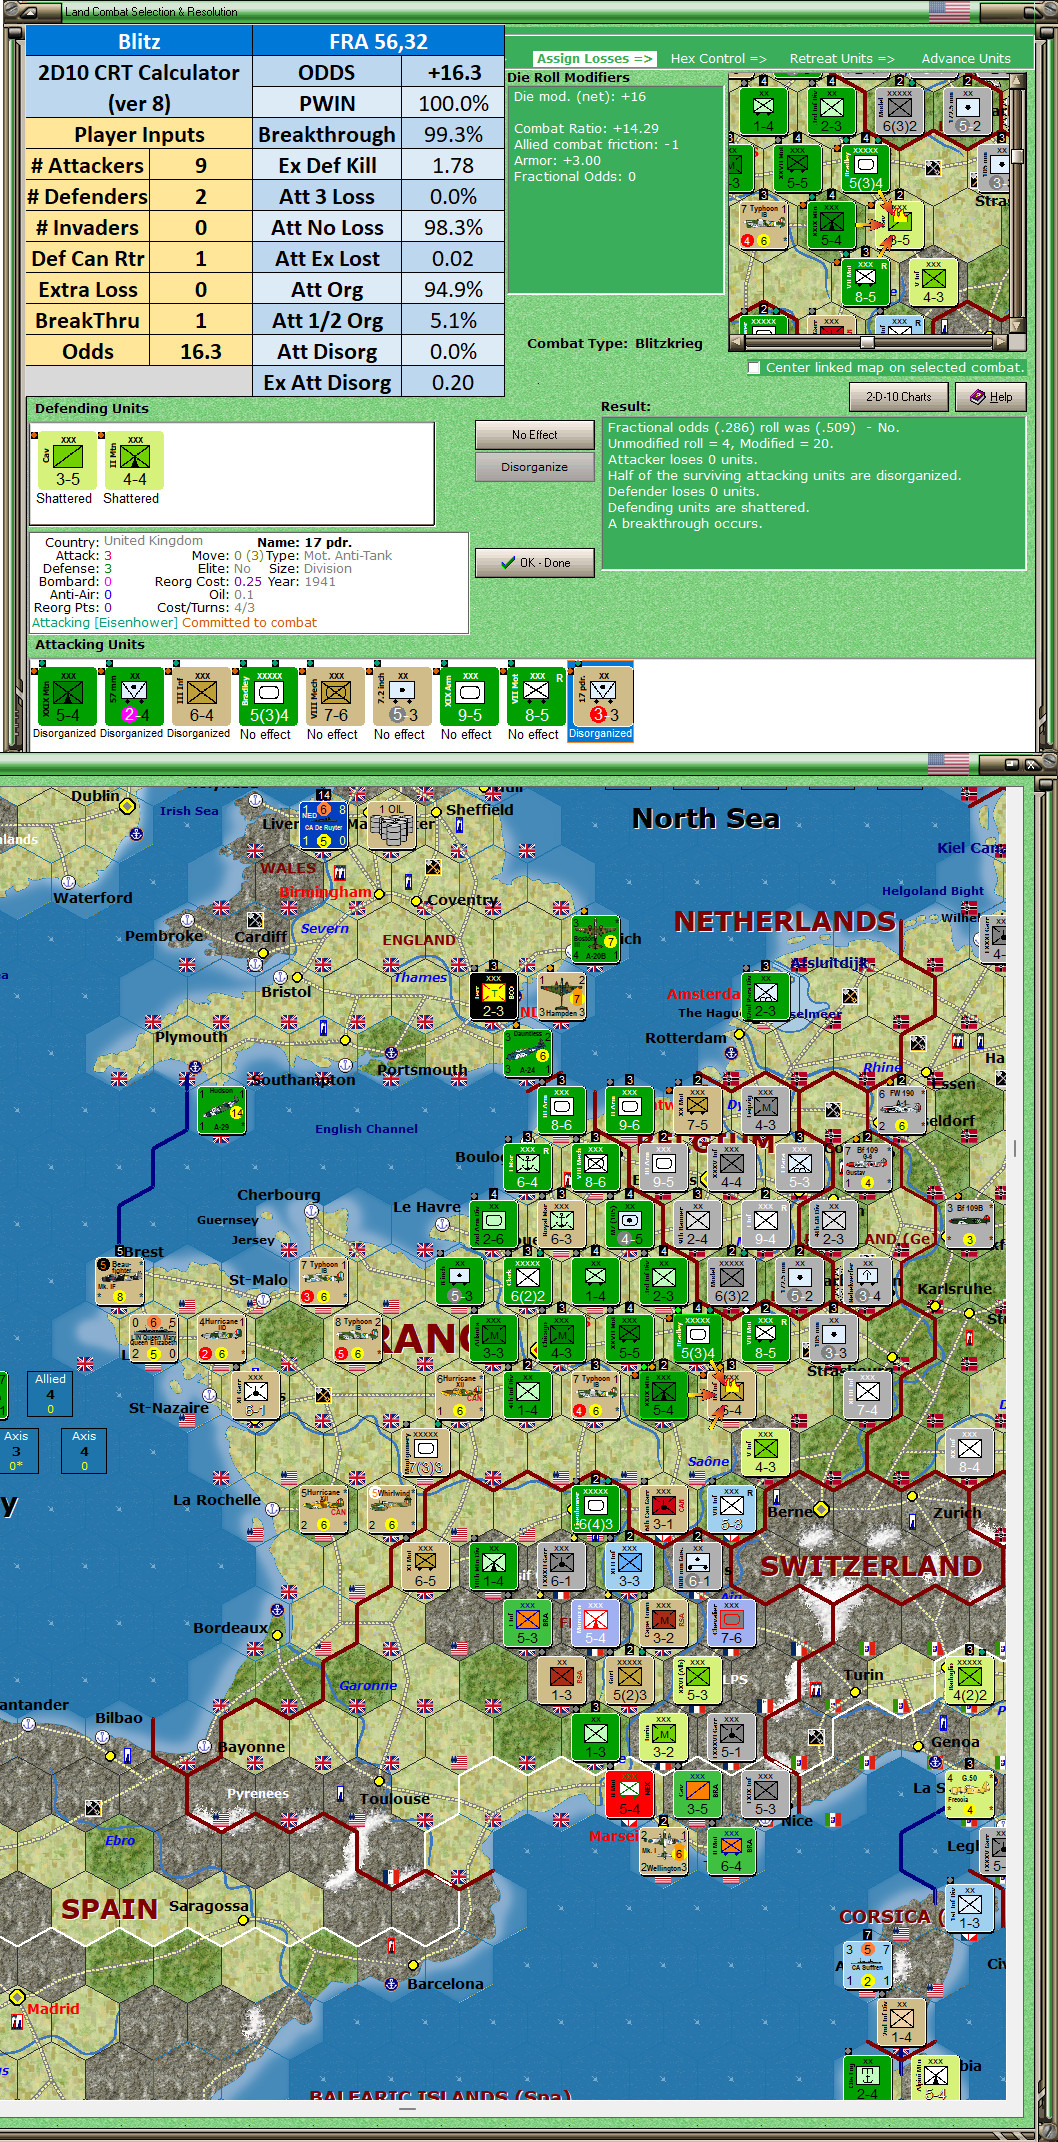
Task: Select the 57mm 2-4 attacking unit
Action: [x=132, y=696]
